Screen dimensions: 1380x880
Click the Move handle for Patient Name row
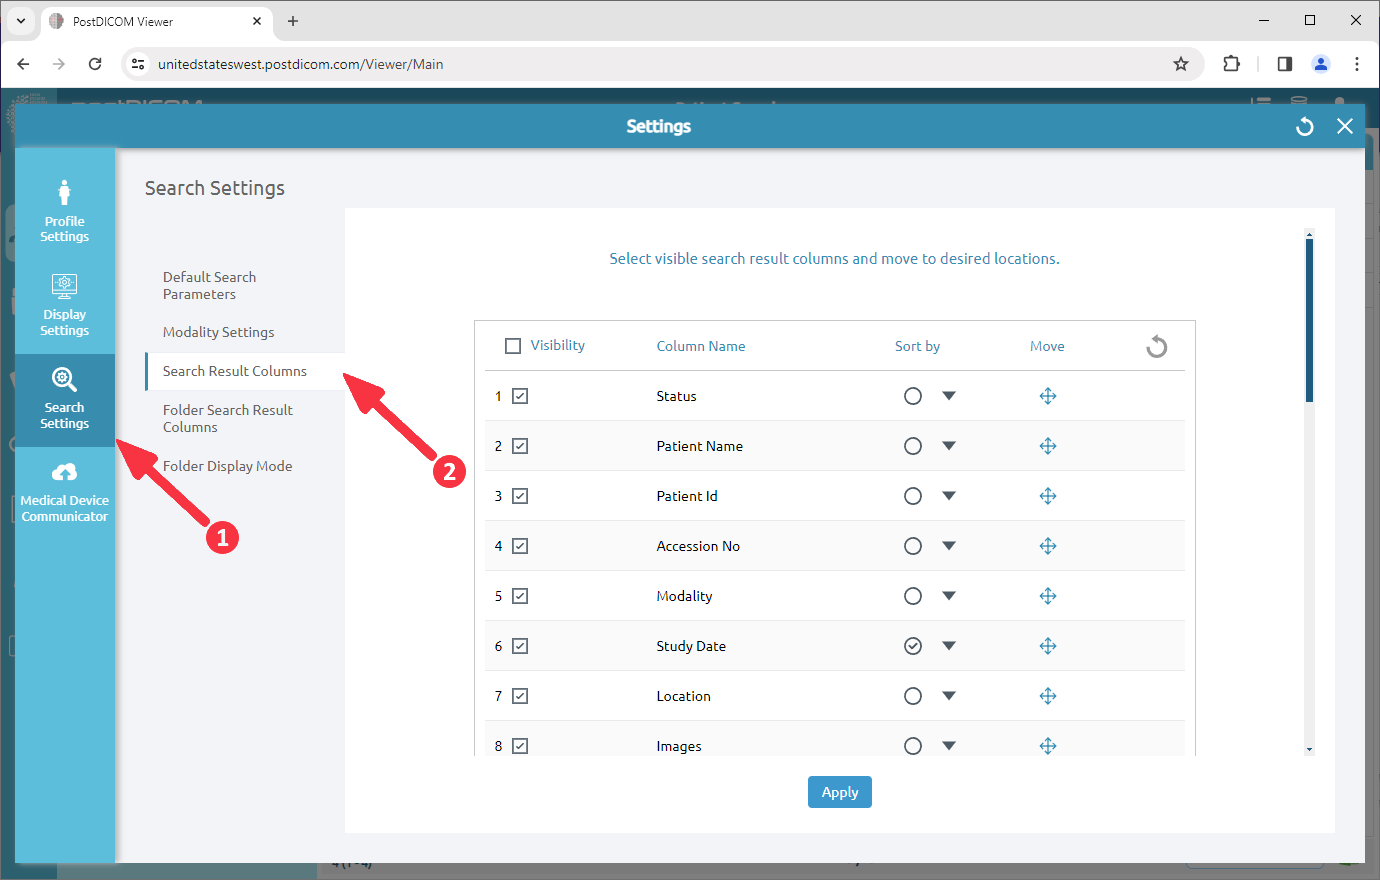pos(1048,445)
